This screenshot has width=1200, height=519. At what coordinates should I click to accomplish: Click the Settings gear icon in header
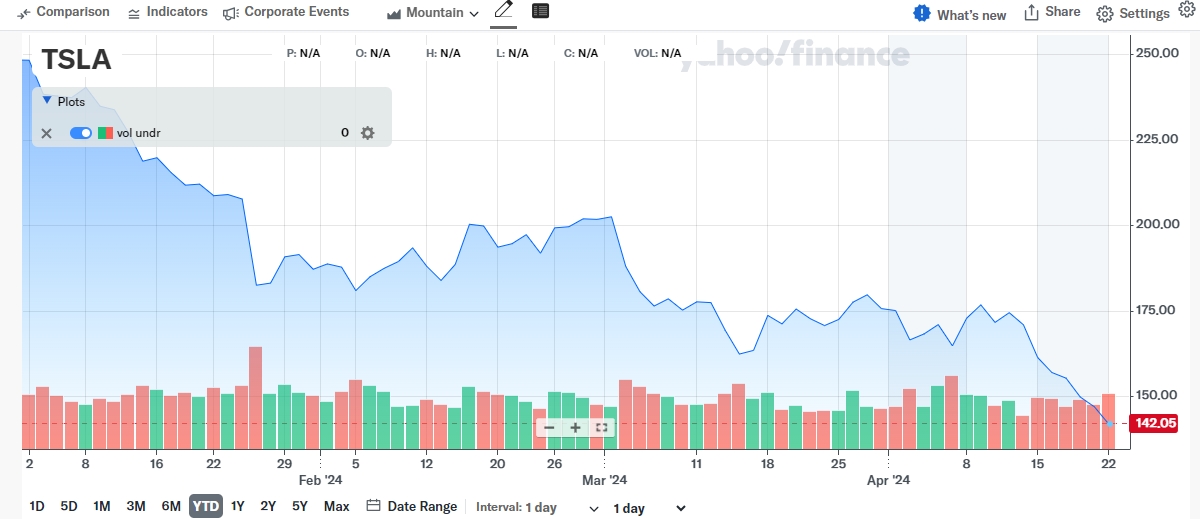tap(1104, 14)
